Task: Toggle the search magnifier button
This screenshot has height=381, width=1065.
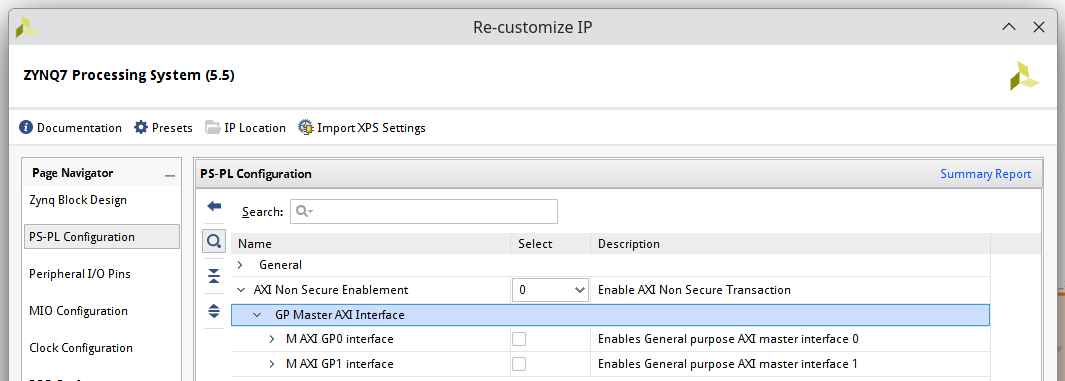Action: point(214,241)
